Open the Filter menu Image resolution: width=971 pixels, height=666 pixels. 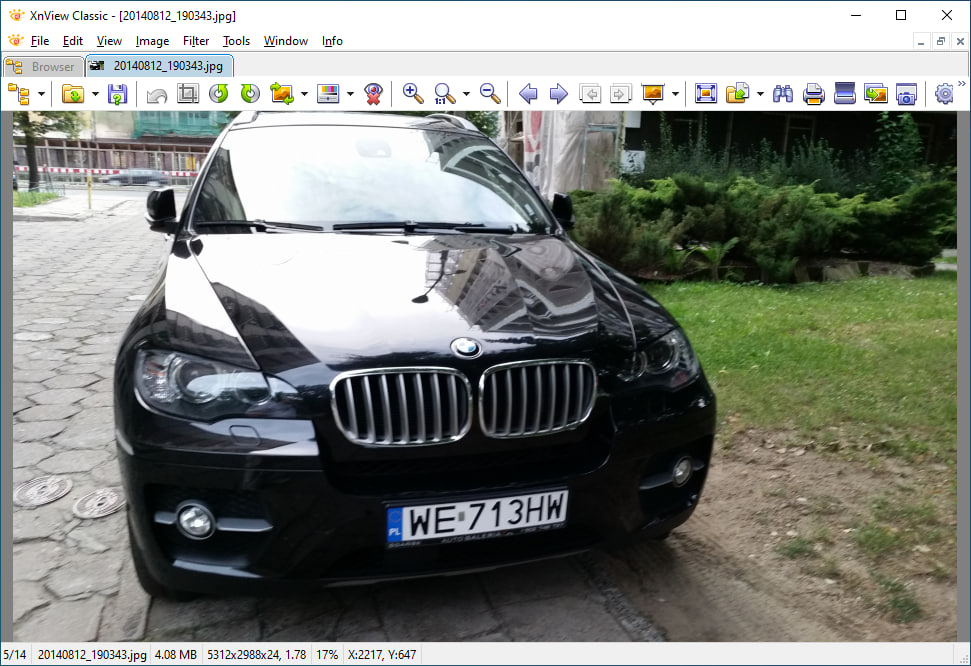196,41
